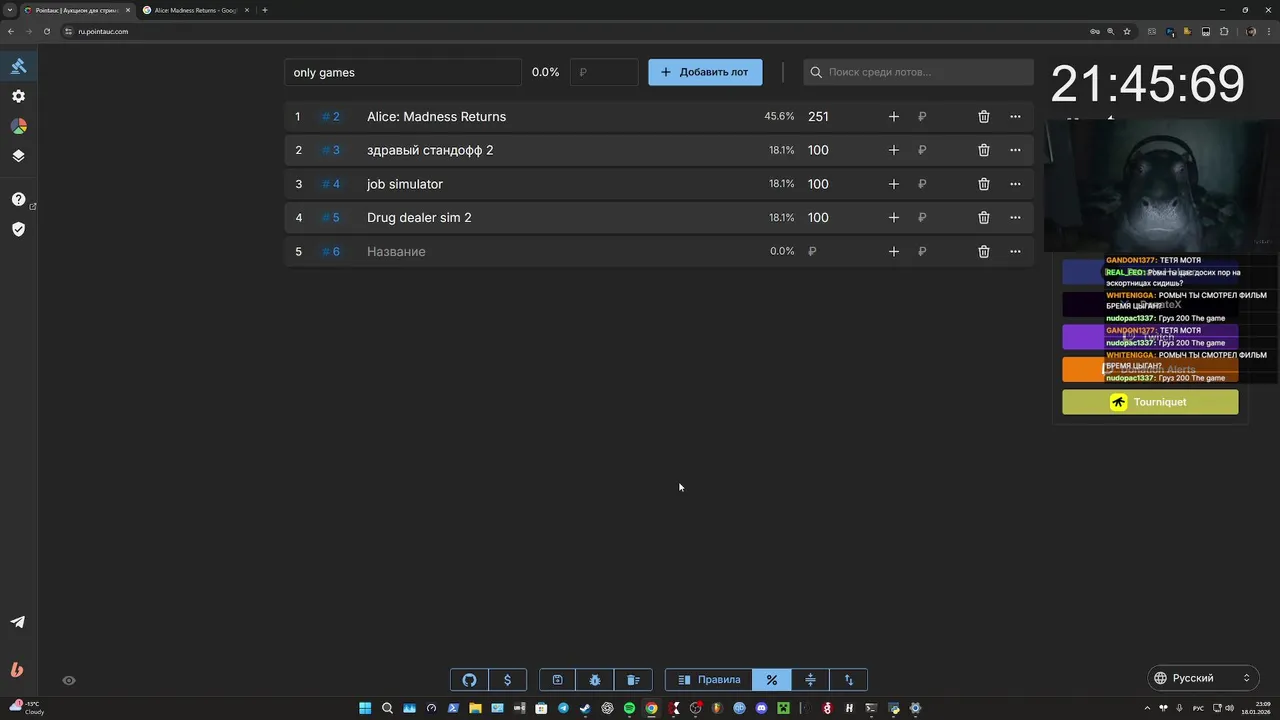Click the 251 amount of Alice lot

tap(818, 117)
